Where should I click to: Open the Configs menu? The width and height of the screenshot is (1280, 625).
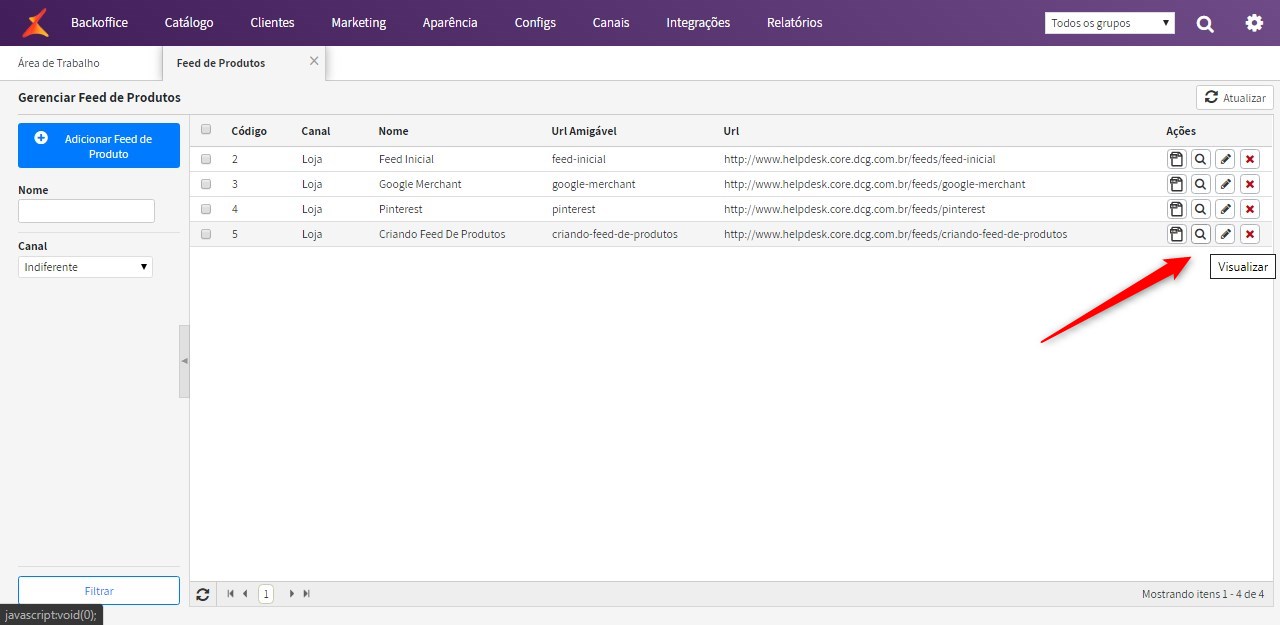coord(535,23)
